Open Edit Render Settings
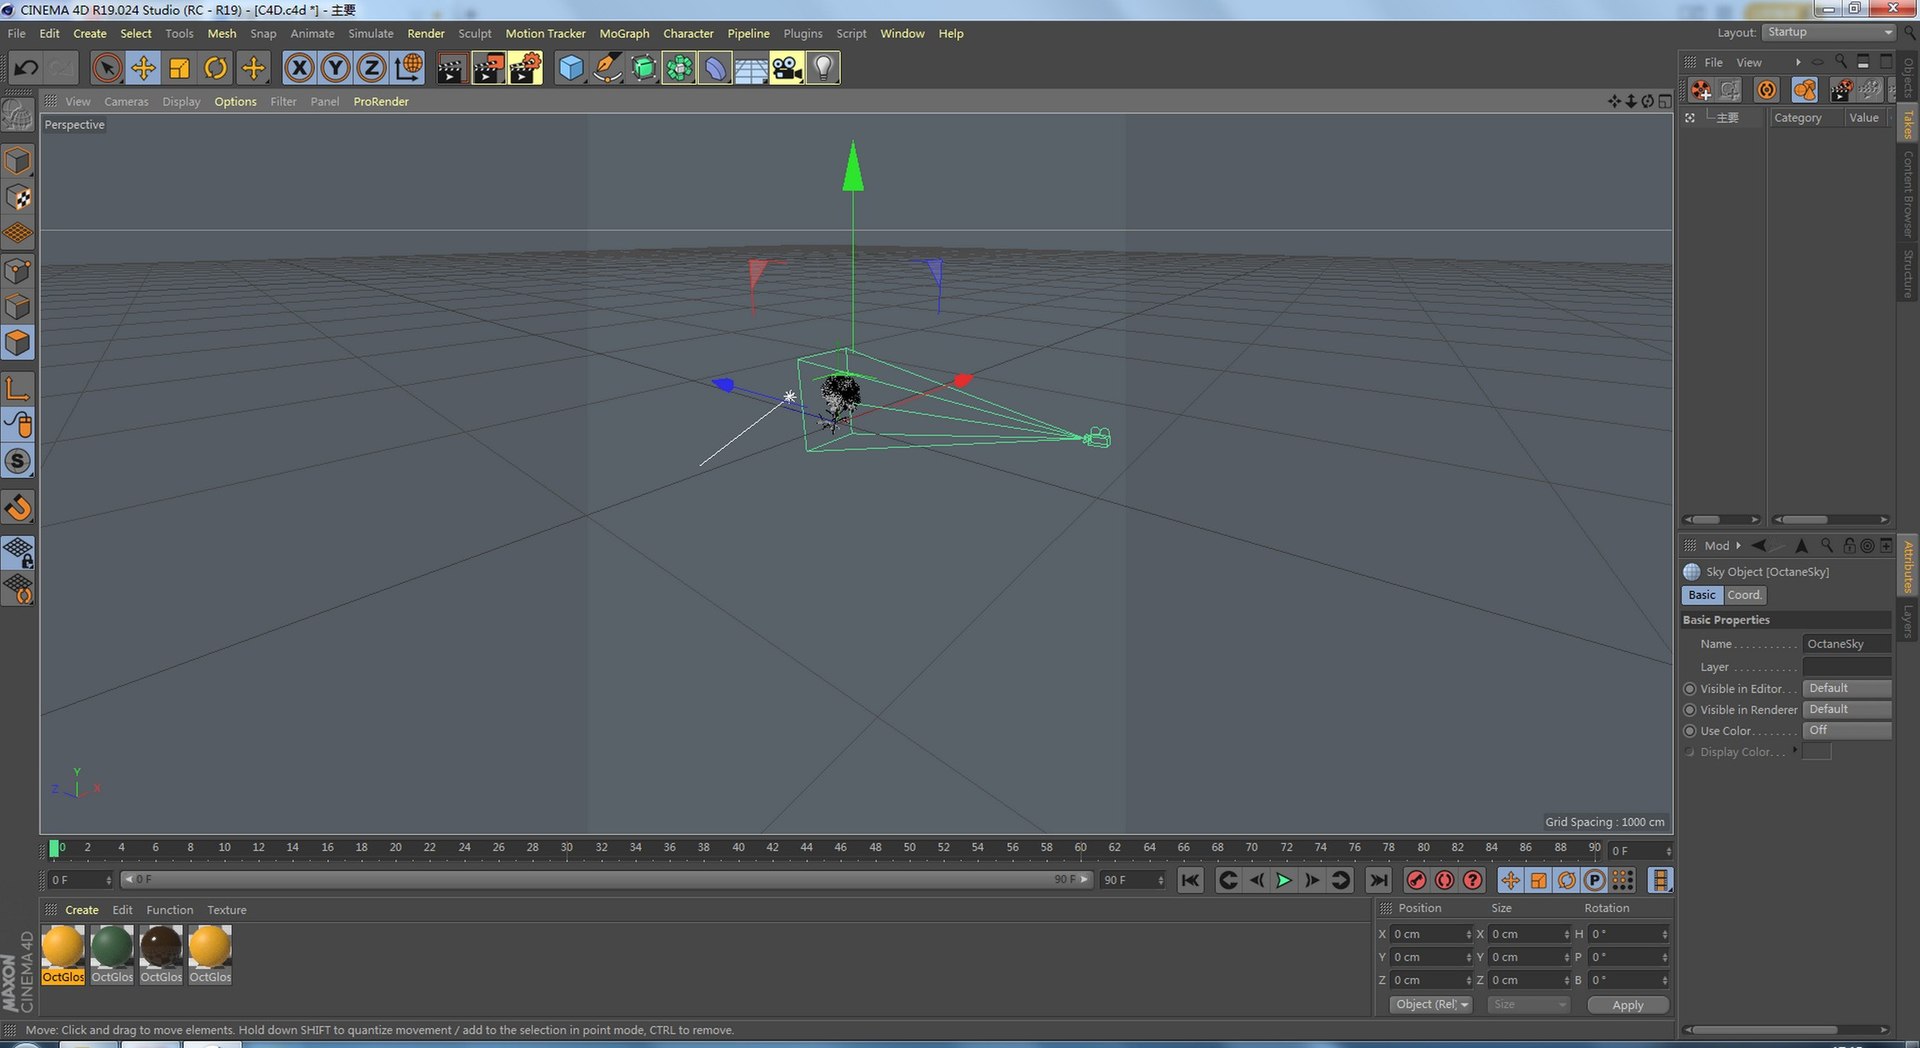1920x1048 pixels. [x=525, y=68]
